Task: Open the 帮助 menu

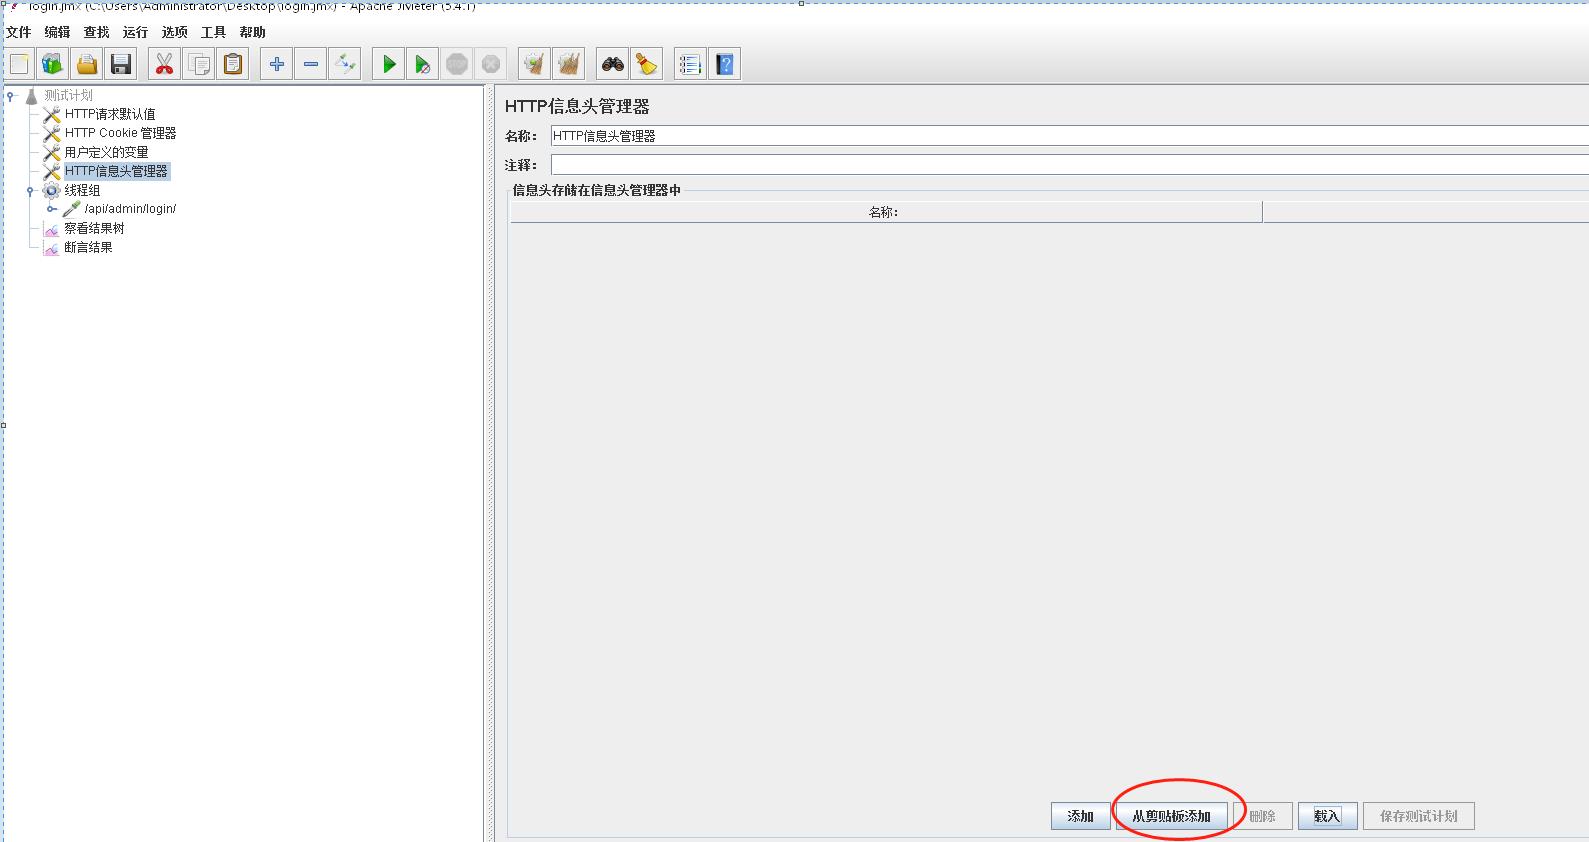Action: coord(253,32)
